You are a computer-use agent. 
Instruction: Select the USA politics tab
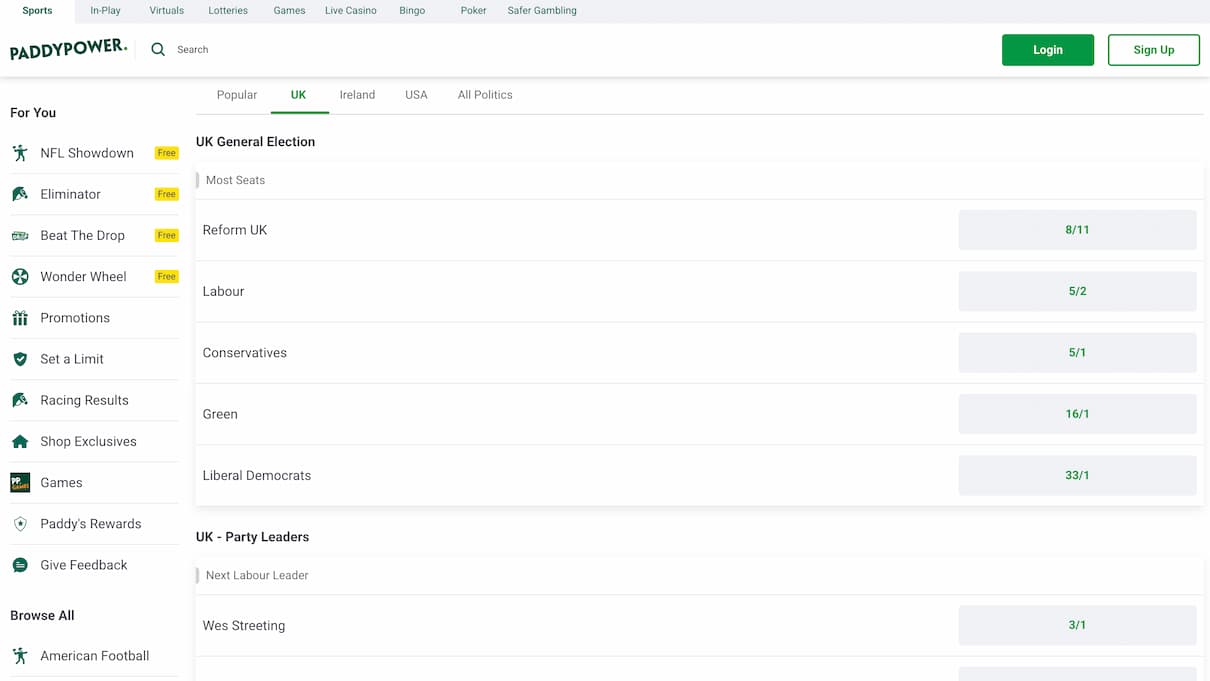416,95
